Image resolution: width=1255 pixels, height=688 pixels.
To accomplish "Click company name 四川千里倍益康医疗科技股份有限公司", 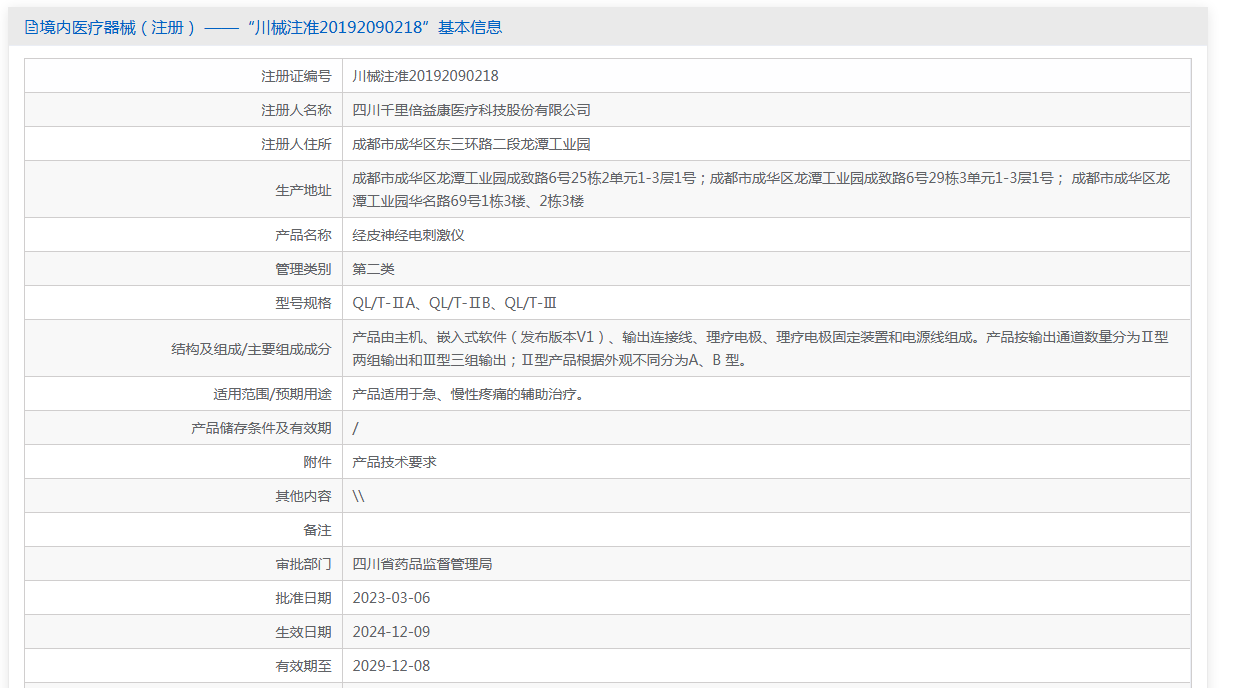I will [x=472, y=110].
